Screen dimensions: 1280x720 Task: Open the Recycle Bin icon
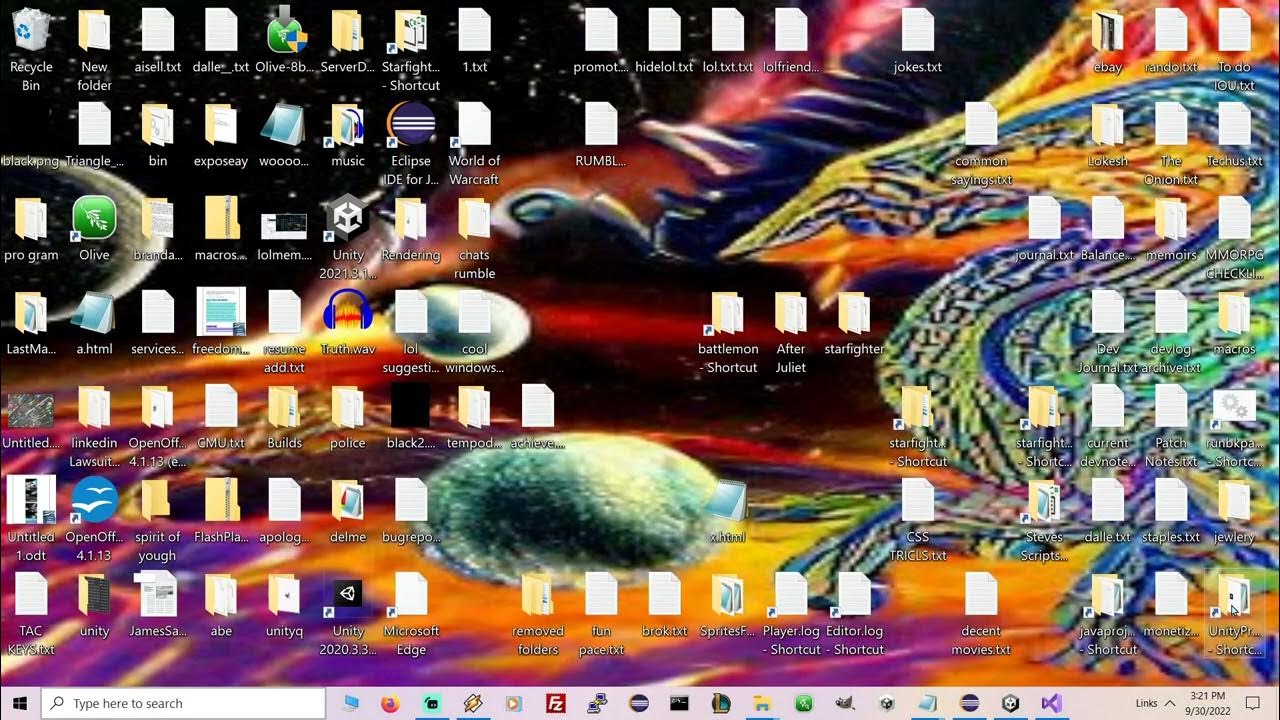31,30
